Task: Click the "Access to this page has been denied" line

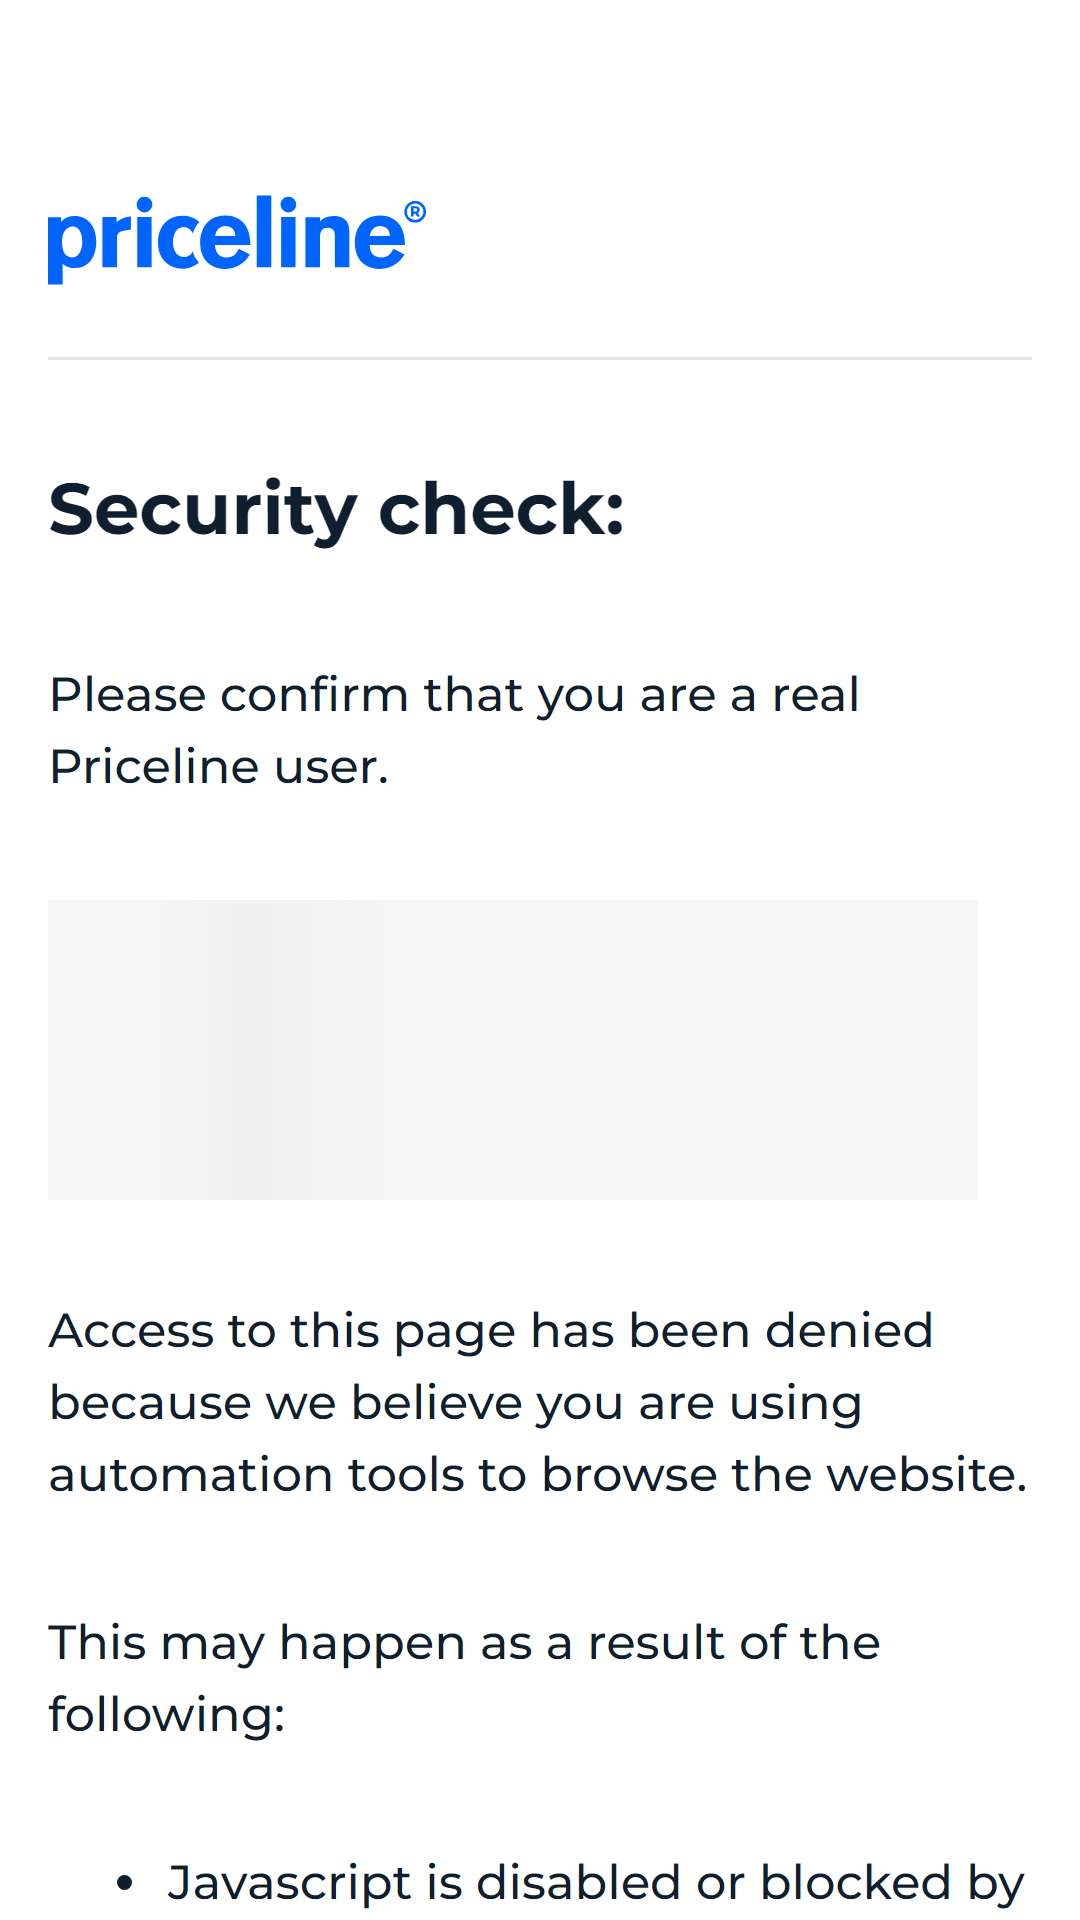Action: tap(491, 1332)
